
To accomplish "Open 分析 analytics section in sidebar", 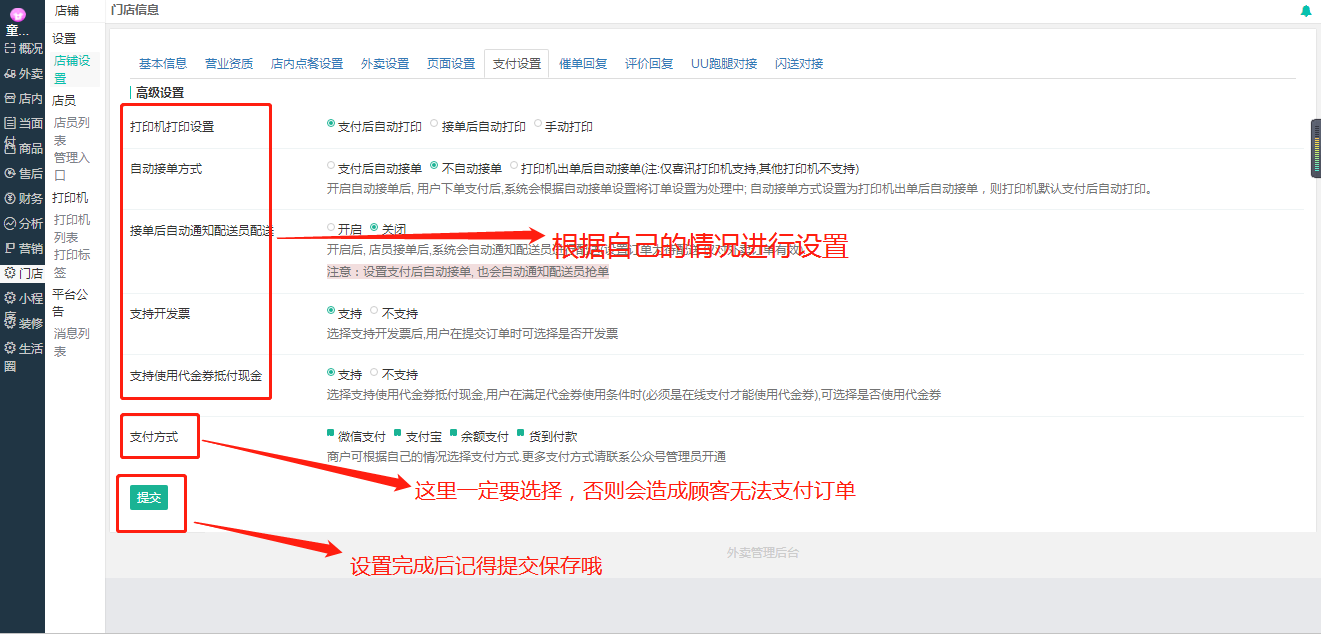I will (23, 223).
